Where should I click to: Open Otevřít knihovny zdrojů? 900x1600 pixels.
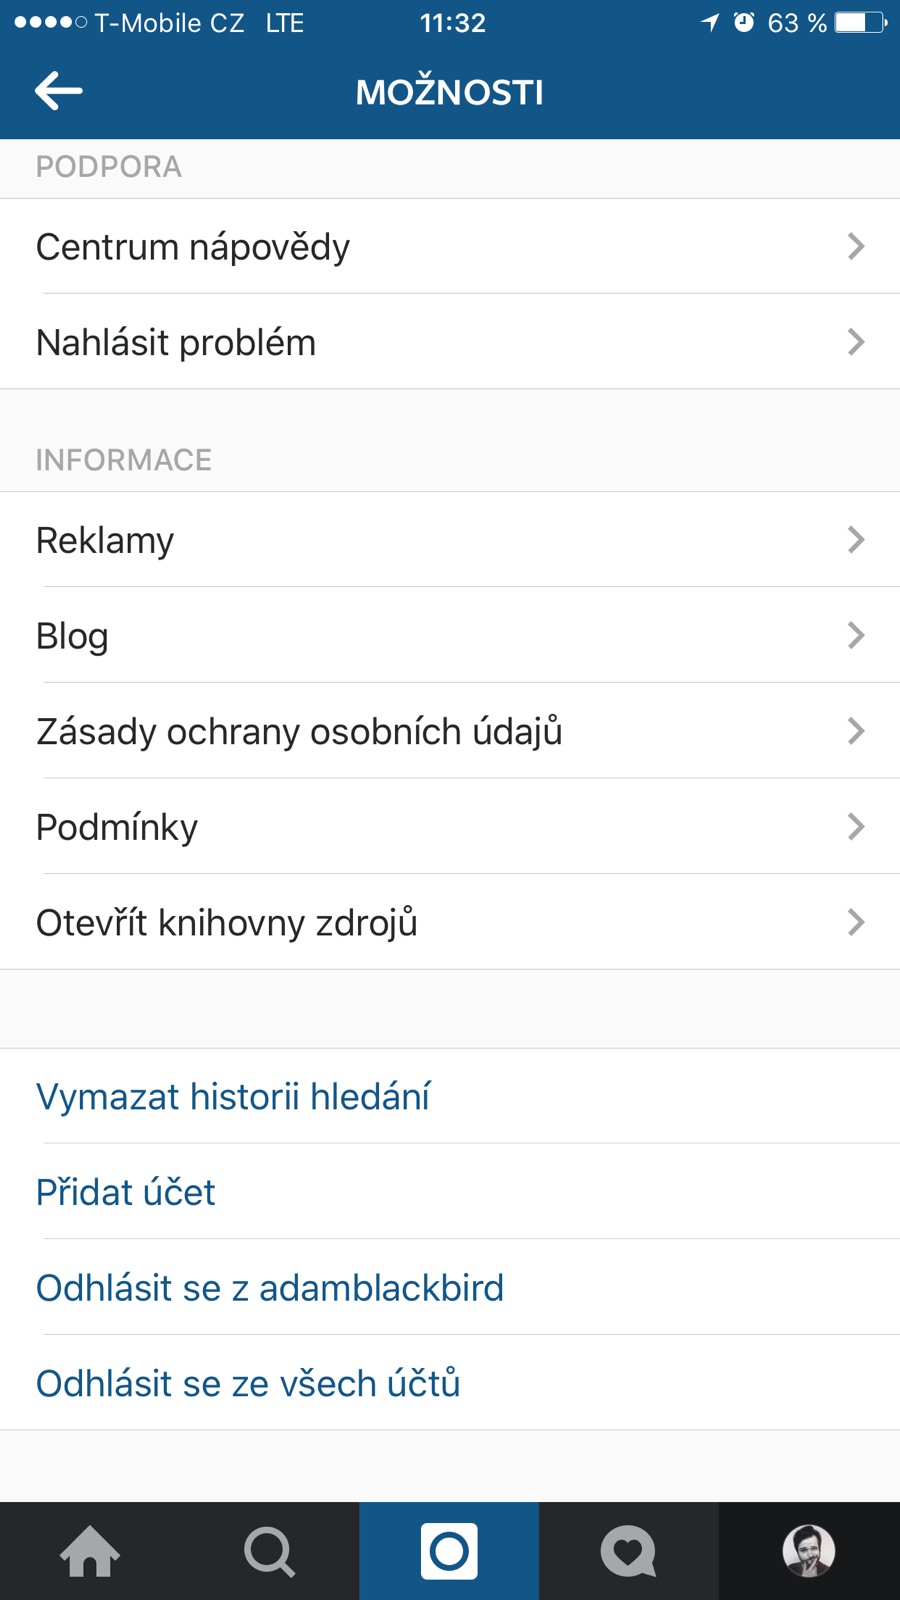[227, 922]
